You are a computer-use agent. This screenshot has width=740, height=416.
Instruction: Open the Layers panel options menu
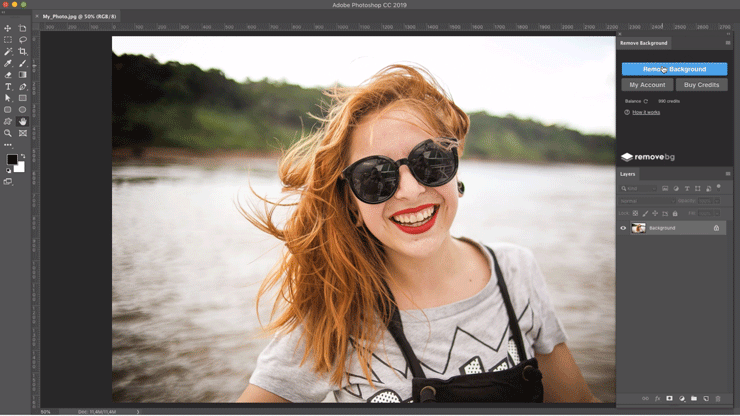(x=727, y=174)
